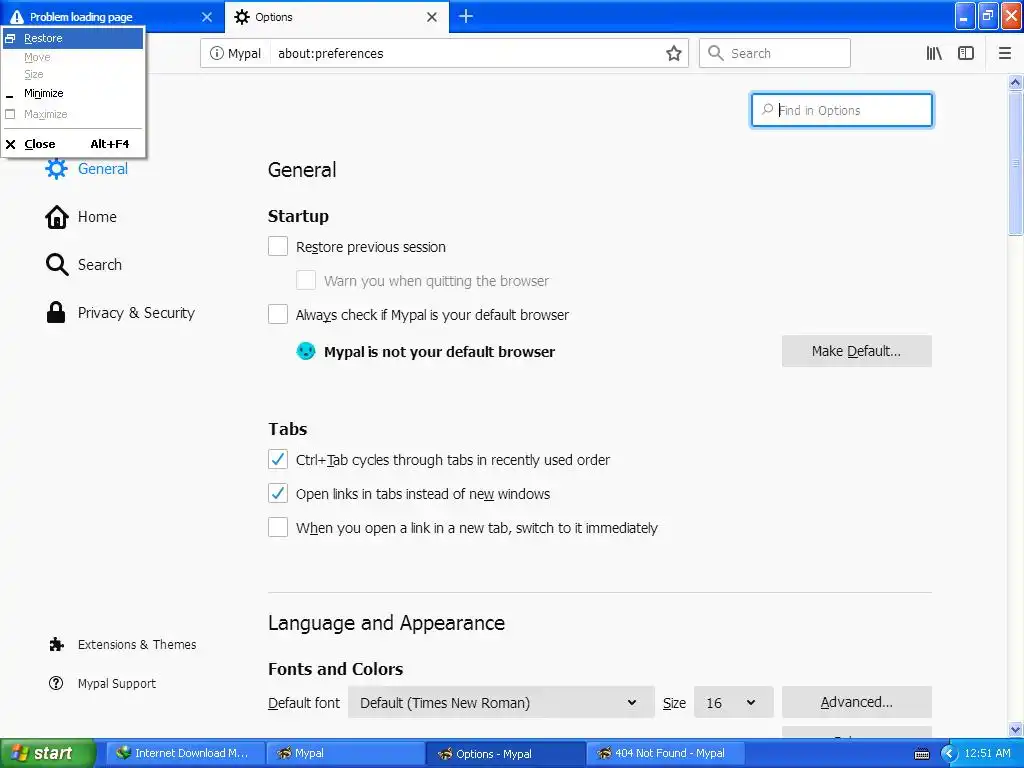1024x768 pixels.
Task: Click the Search magnifier icon in sidebar
Action: point(57,264)
